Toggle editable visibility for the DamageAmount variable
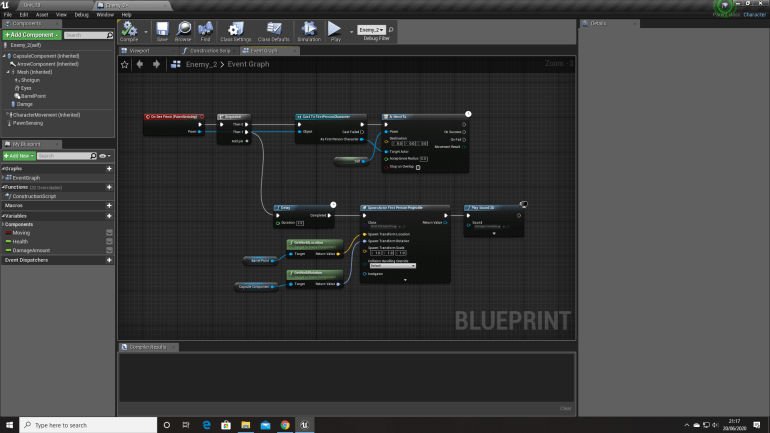The image size is (770, 433). pos(110,250)
